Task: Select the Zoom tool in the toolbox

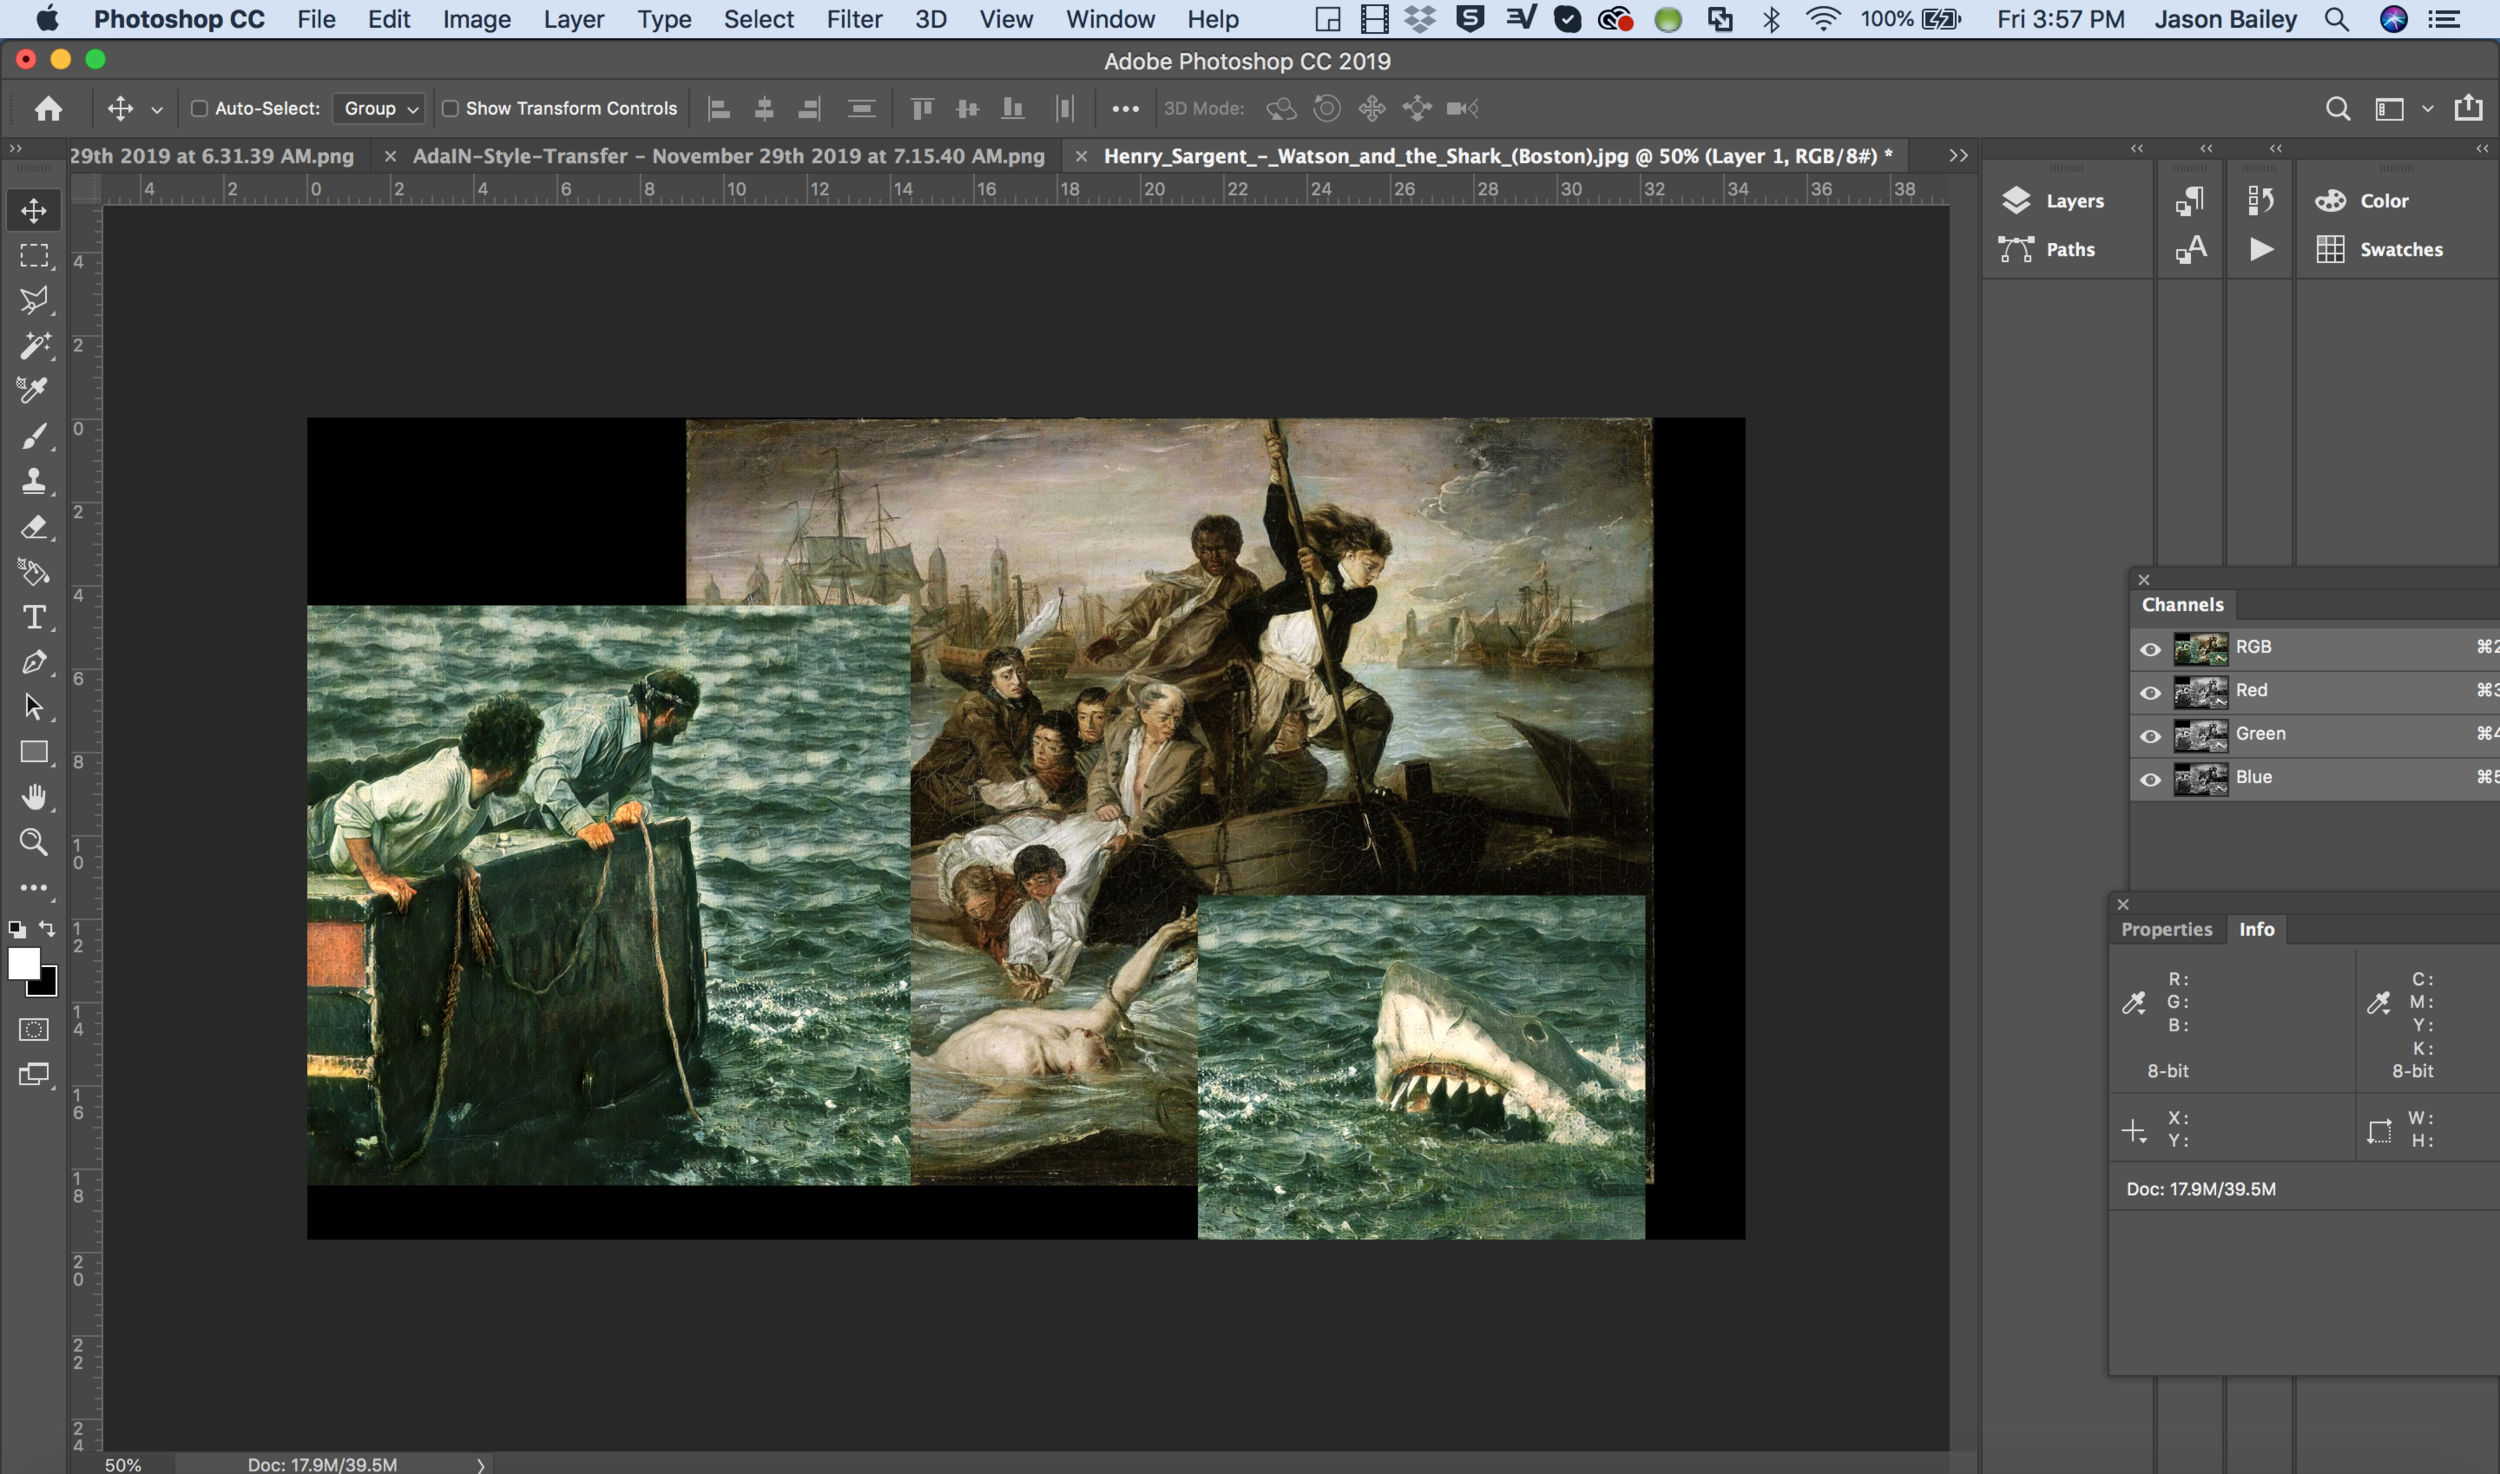Action: click(x=34, y=842)
